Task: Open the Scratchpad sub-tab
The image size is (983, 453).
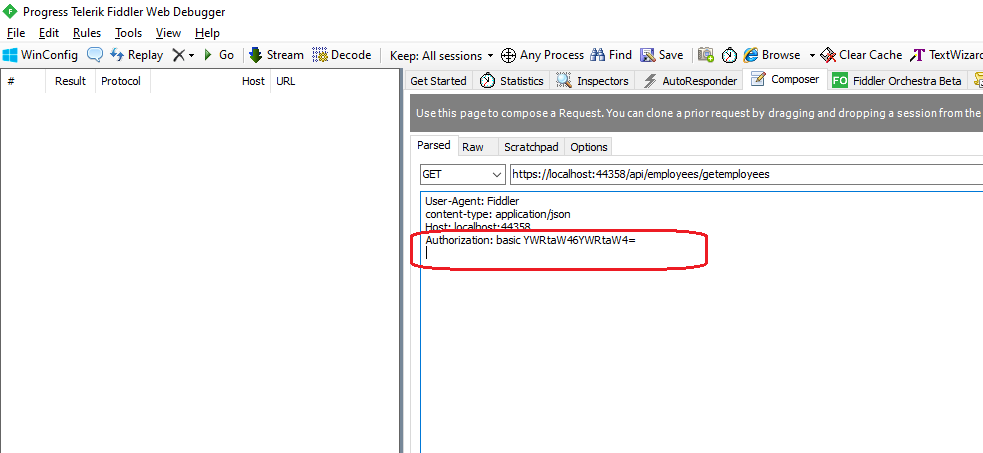Action: tap(531, 147)
